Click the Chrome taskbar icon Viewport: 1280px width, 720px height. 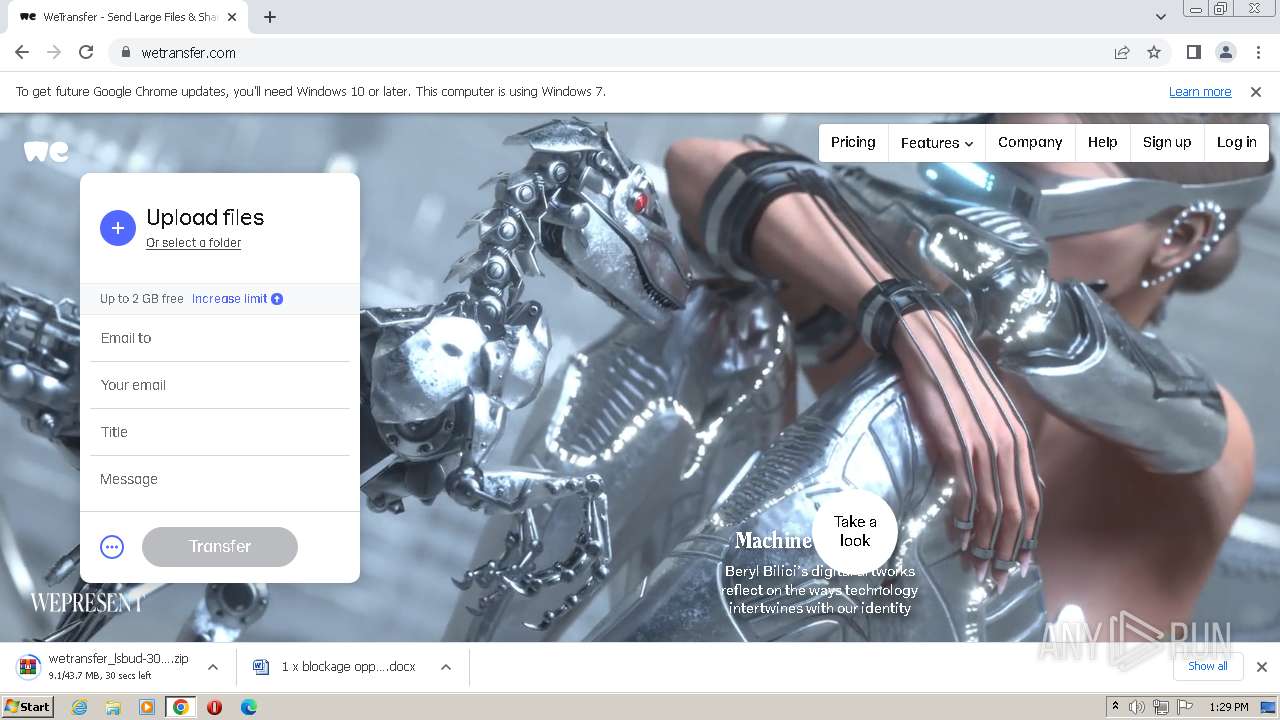pyautogui.click(x=181, y=707)
